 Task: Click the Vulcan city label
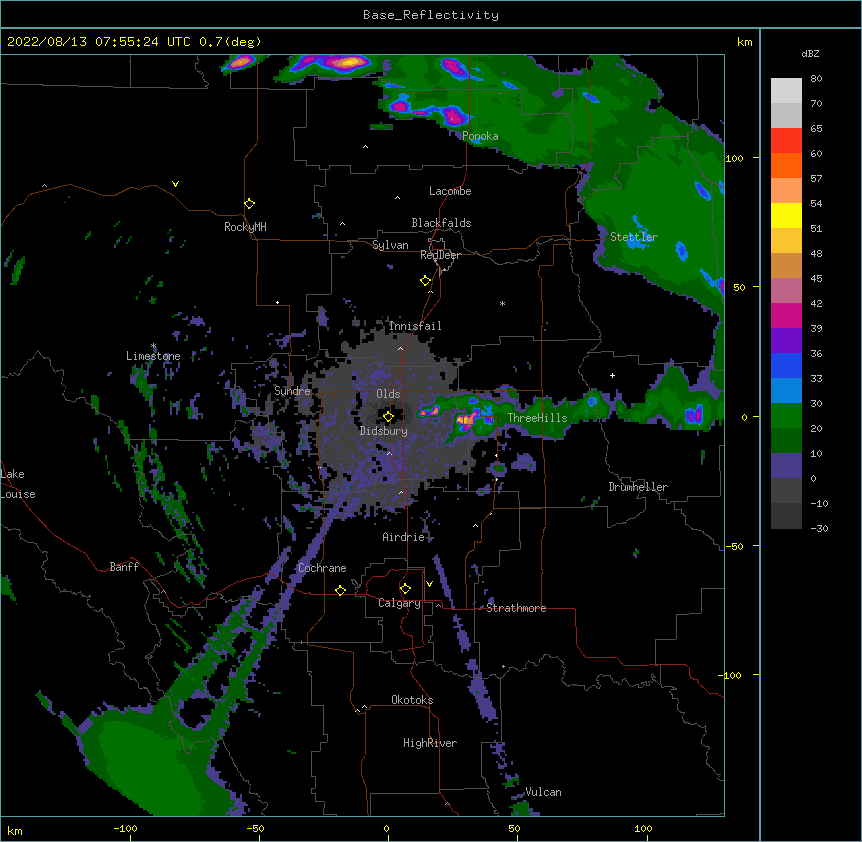(544, 792)
